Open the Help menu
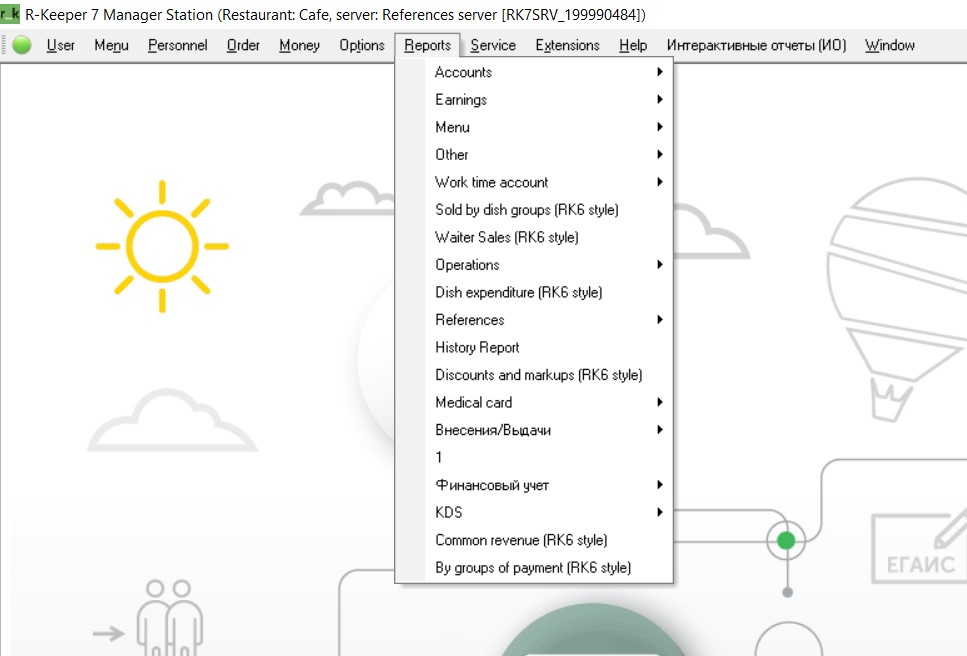This screenshot has height=656, width=967. [633, 45]
